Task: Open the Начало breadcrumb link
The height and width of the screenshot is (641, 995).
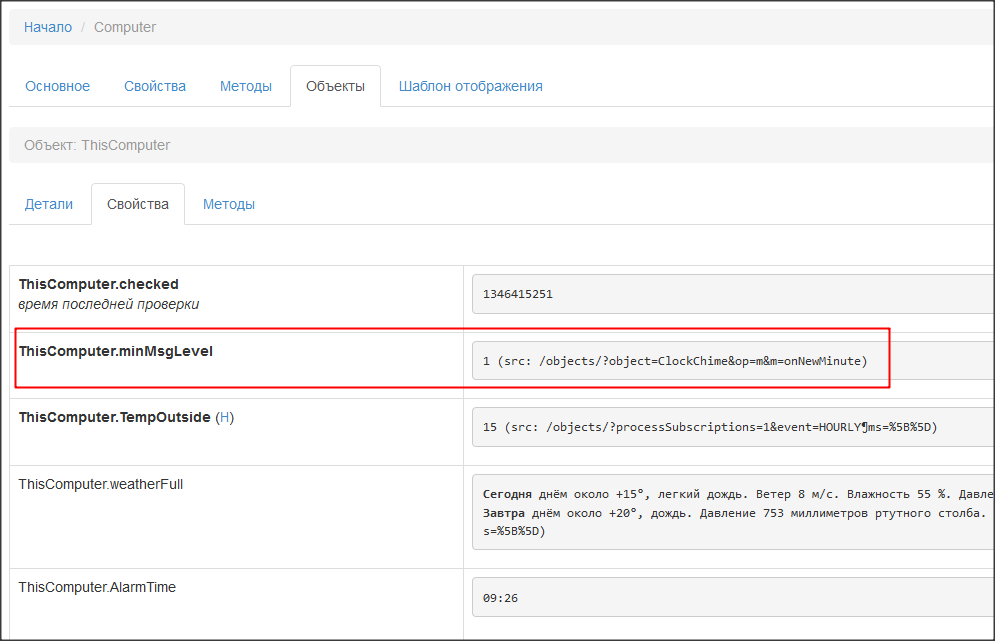Action: (48, 27)
